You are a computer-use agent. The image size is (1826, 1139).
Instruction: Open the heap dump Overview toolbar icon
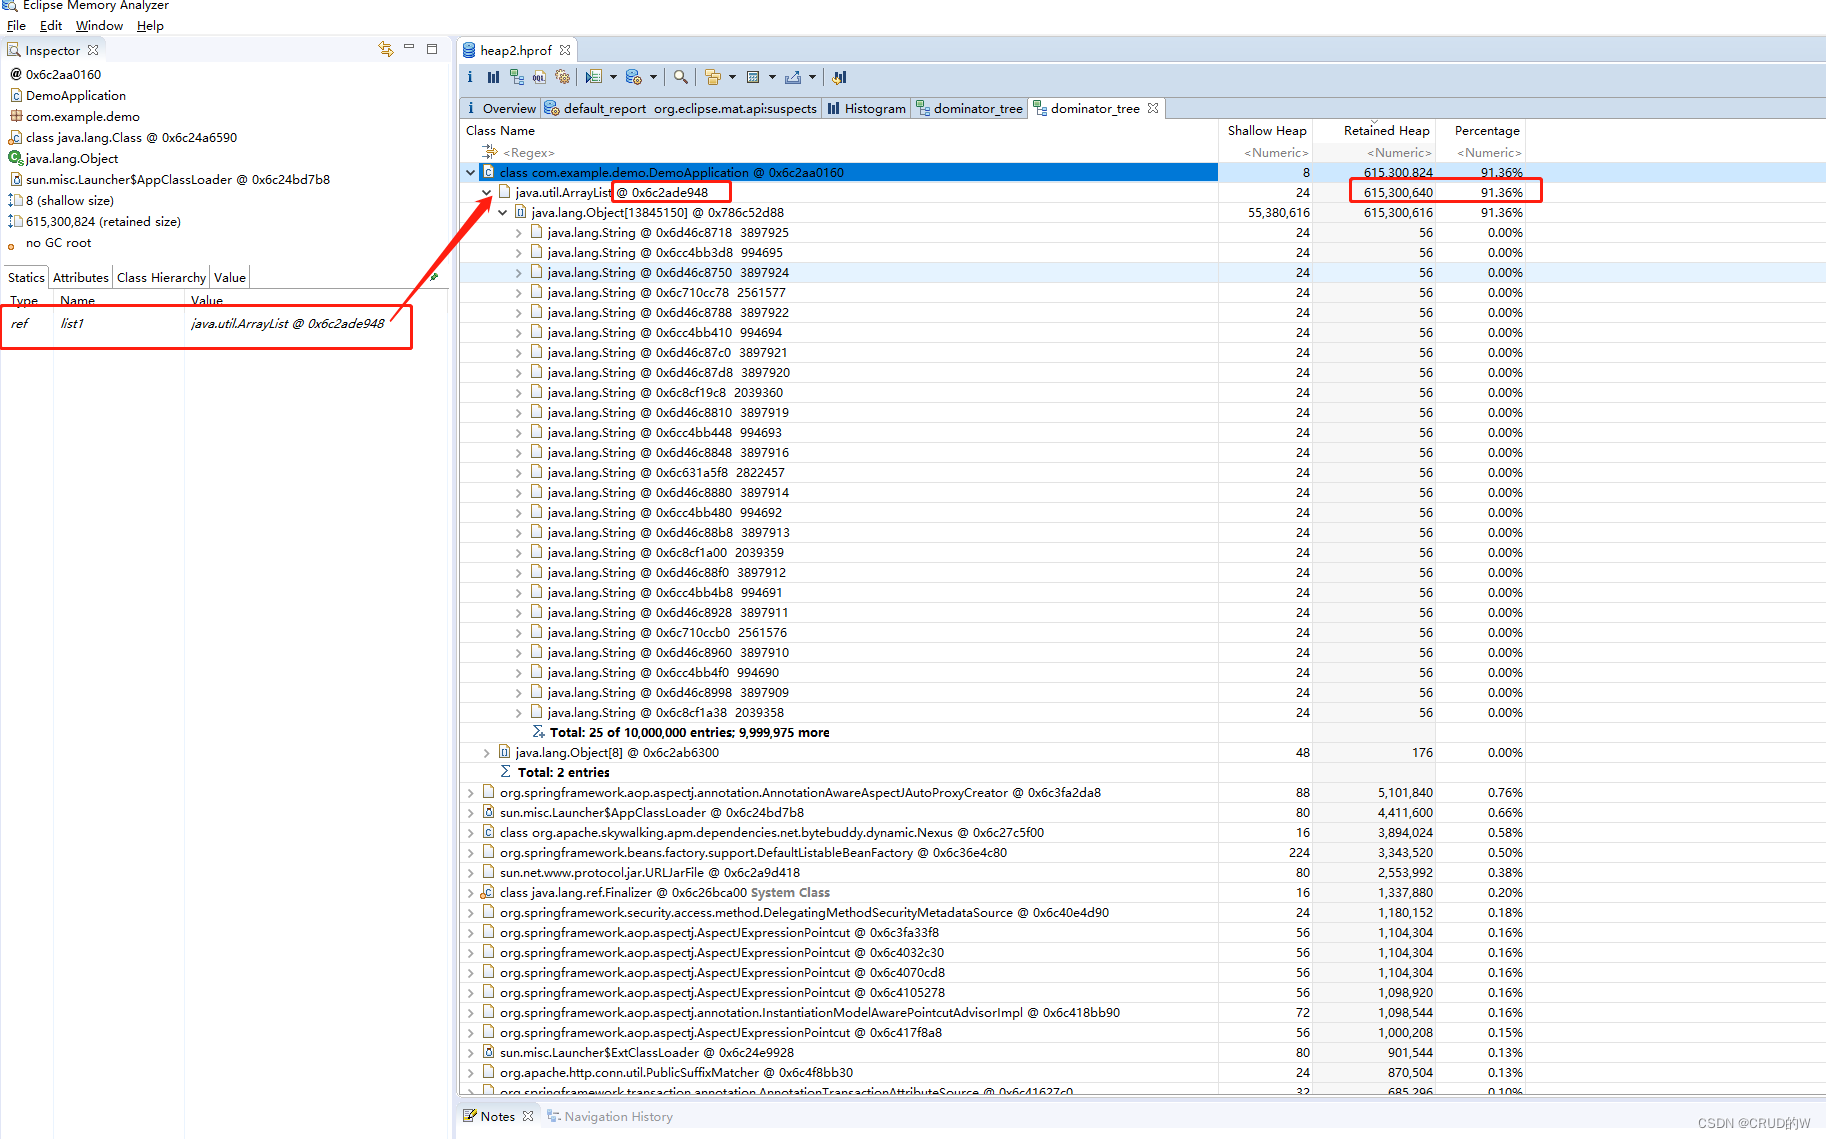click(470, 77)
